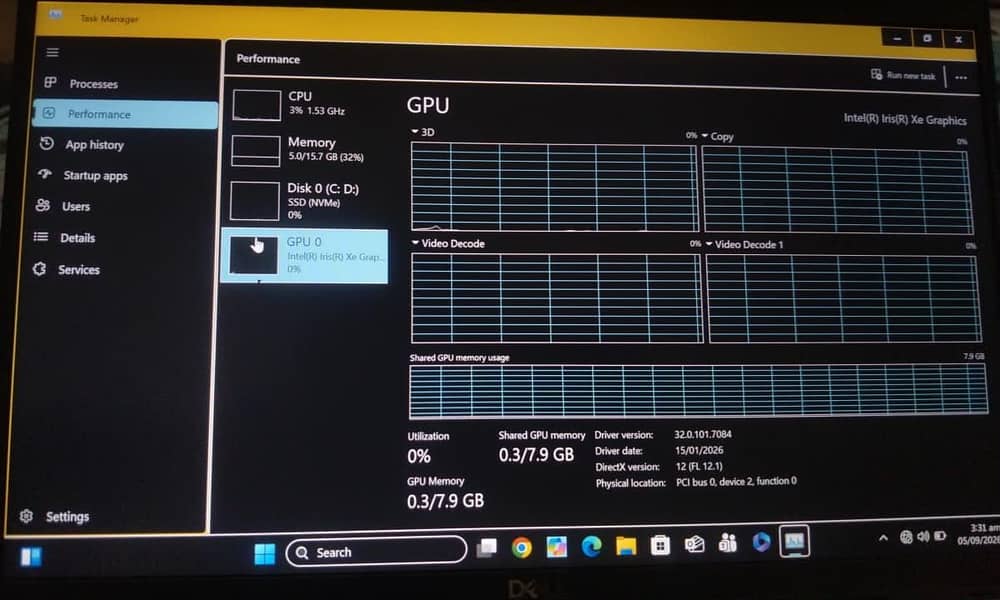
Task: Click the Video Decode 1 usage graph
Action: point(844,298)
